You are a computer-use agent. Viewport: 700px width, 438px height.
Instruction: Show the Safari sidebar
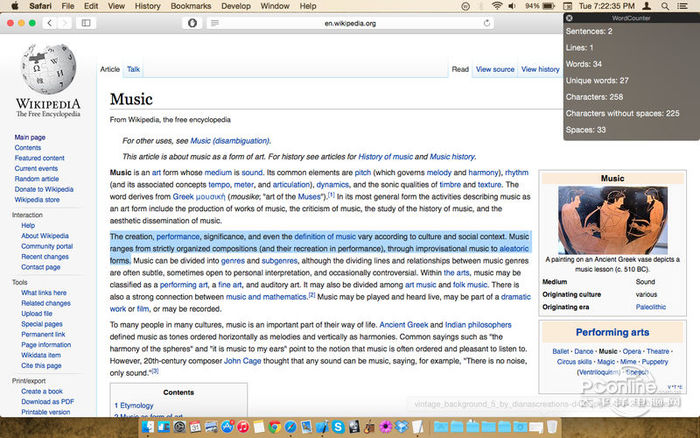(x=86, y=23)
